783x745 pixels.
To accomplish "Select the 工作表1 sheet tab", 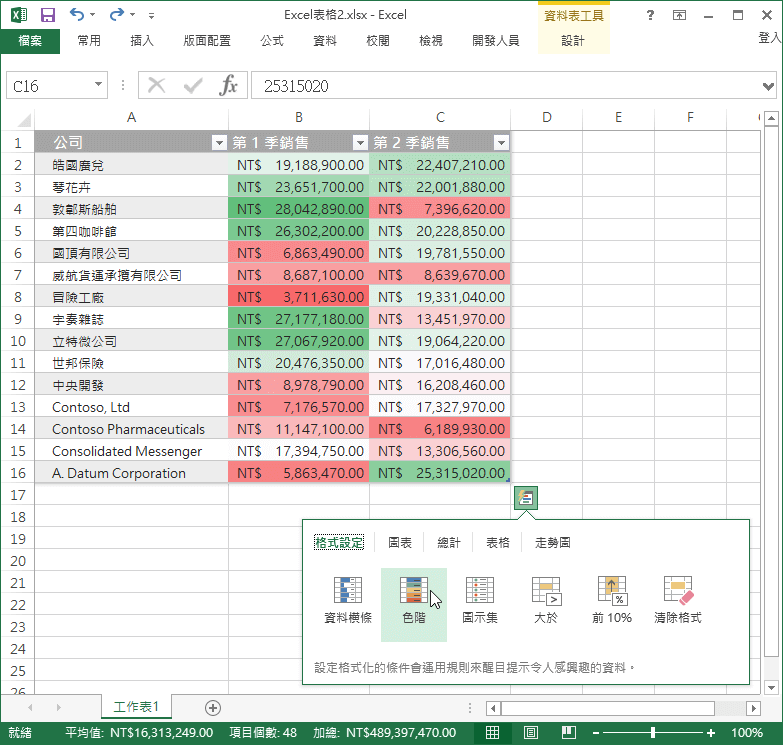I will 136,707.
